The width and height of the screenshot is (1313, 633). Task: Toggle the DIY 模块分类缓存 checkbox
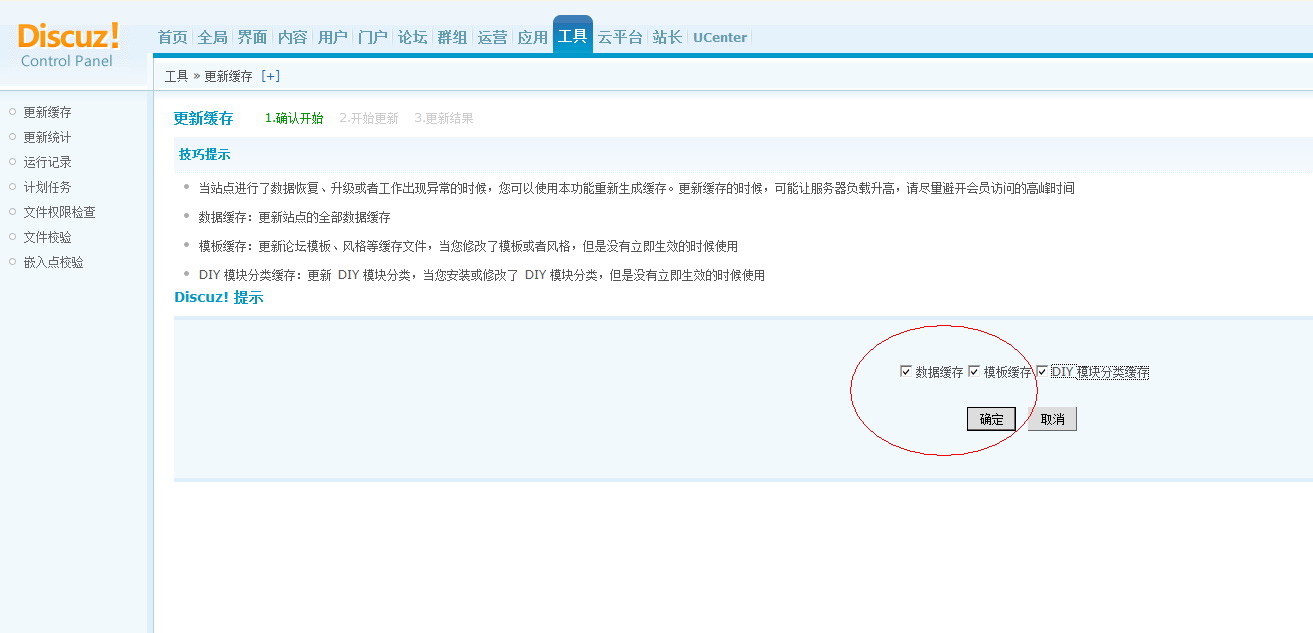coord(1042,371)
